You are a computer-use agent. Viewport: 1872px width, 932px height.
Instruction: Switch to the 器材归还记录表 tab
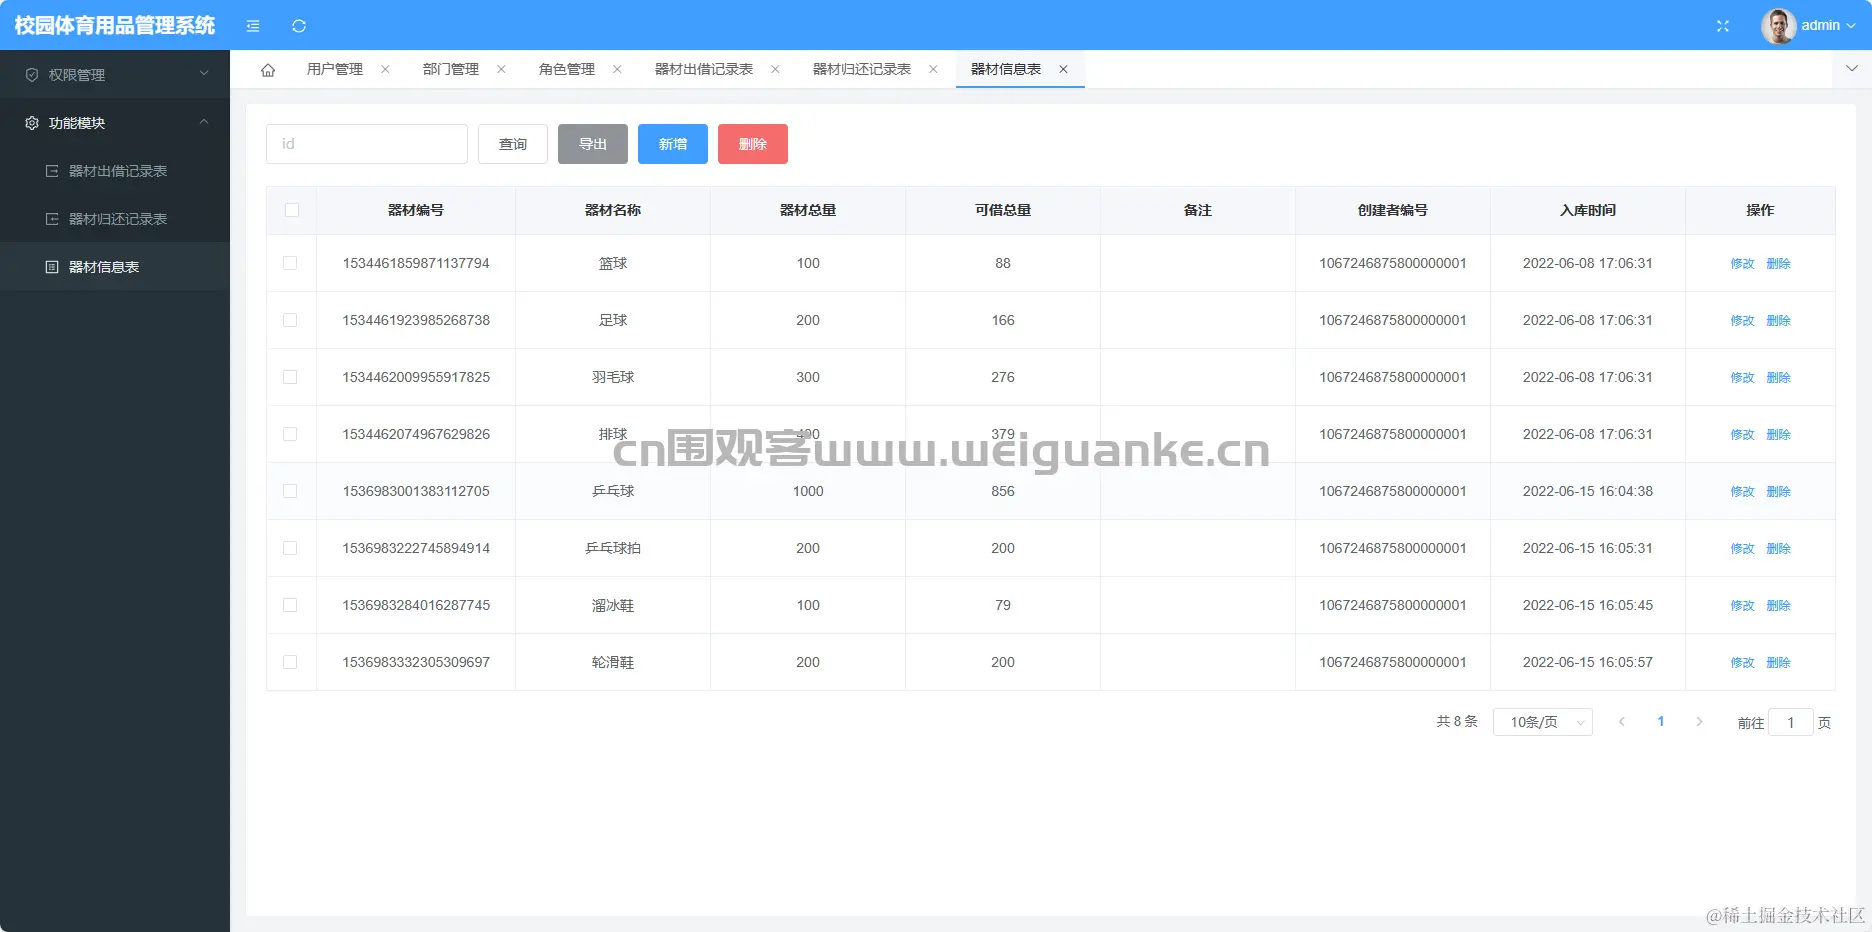pos(862,69)
